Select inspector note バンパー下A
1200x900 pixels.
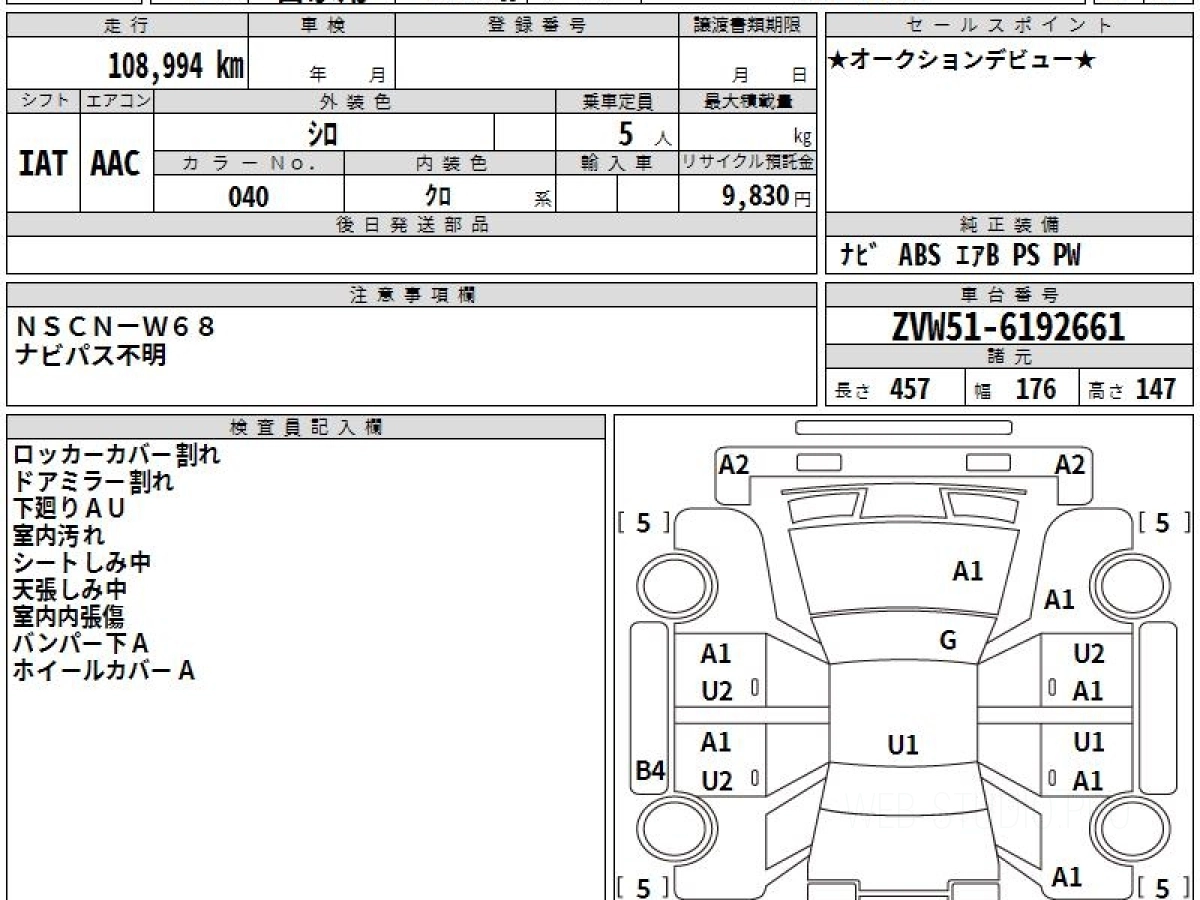[x=80, y=644]
